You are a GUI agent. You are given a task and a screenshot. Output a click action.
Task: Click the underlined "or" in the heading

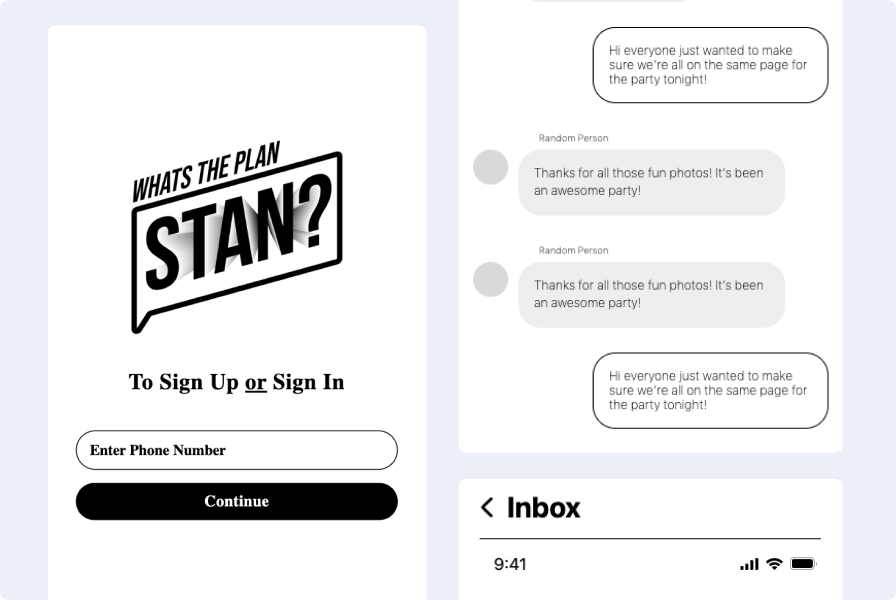pos(256,382)
